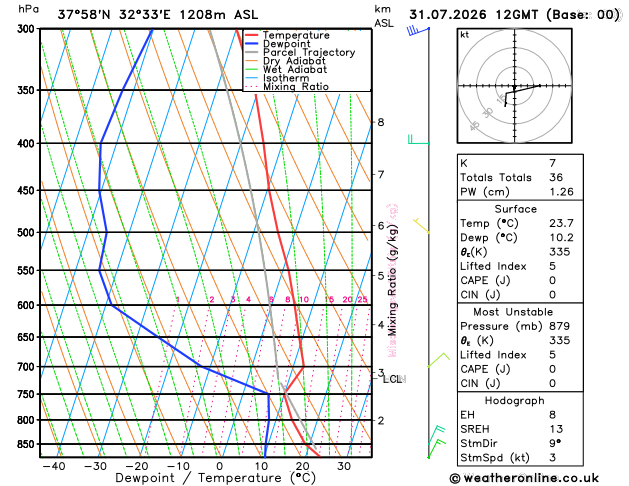629x486 pixels.
Task: Click the 'Mixing Ratio (g/kg)' vertical axis label
Action: point(392,280)
